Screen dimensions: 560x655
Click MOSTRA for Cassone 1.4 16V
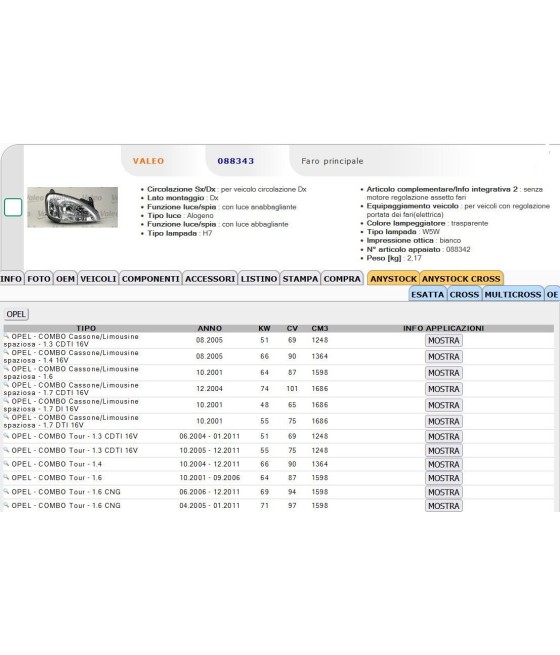click(443, 357)
